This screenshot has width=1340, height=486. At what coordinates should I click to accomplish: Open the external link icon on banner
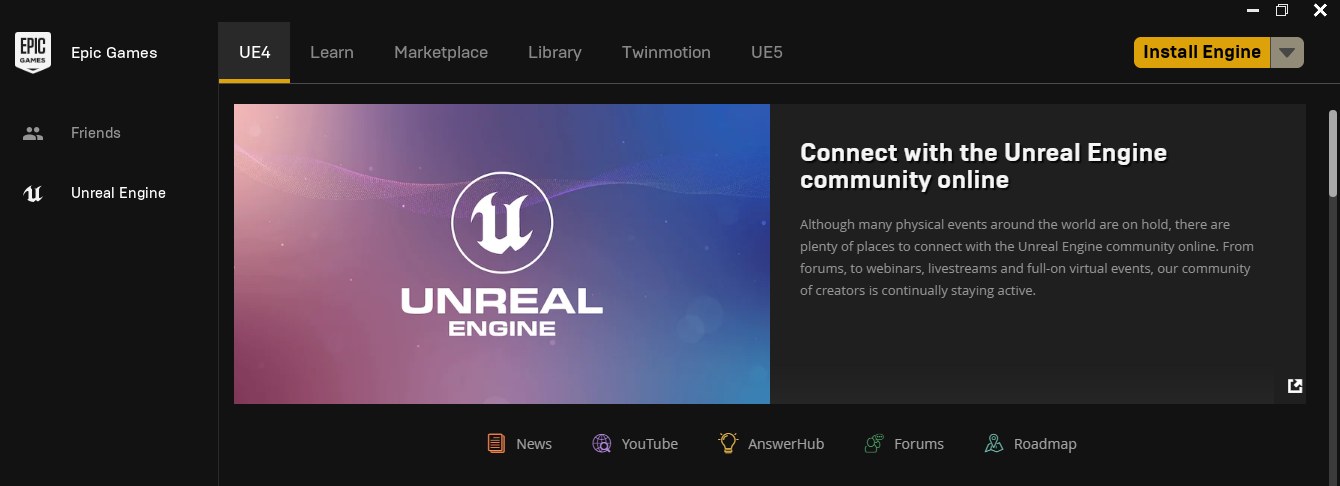[1295, 386]
